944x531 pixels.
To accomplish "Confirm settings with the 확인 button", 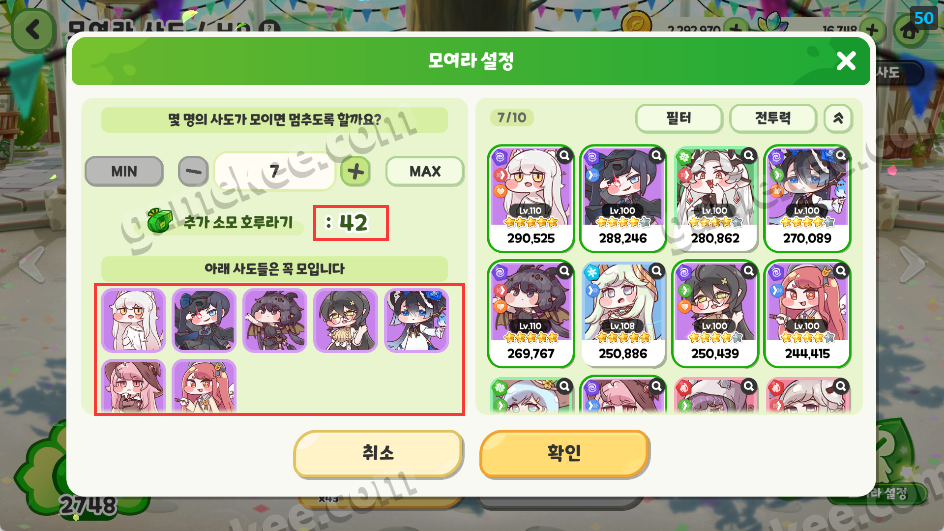I will [564, 453].
